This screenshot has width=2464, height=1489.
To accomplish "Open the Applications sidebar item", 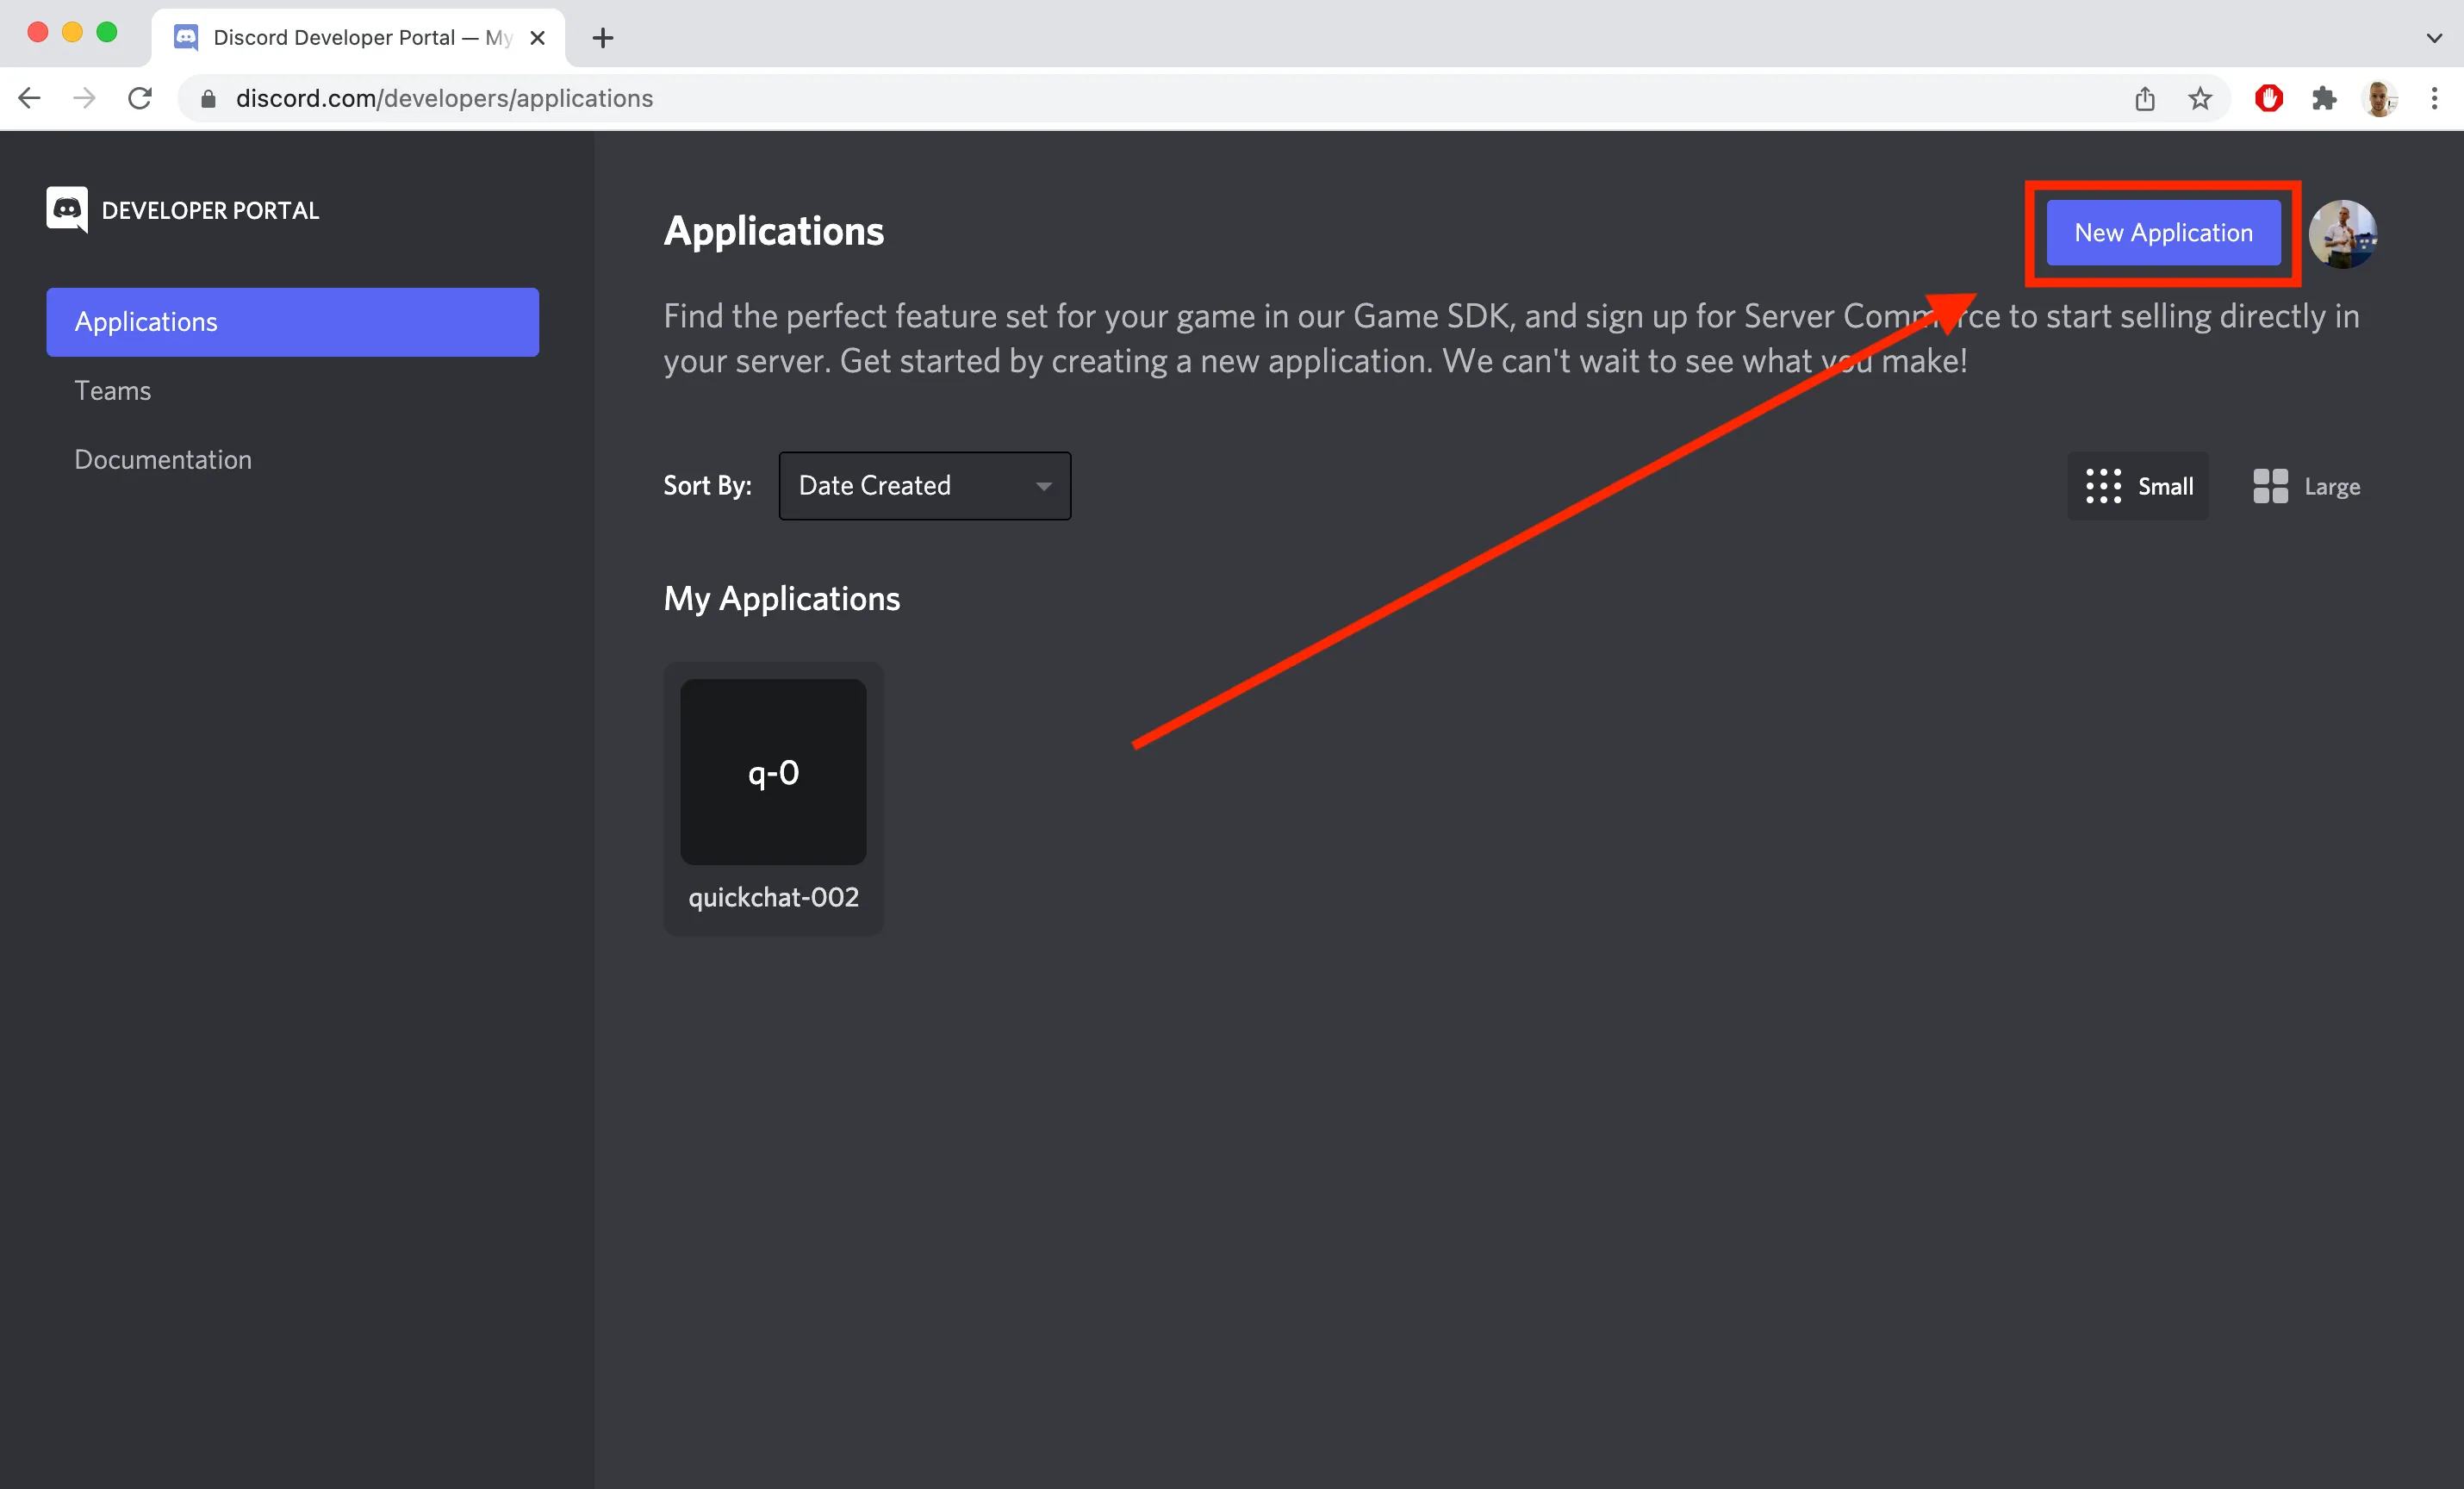I will 292,322.
